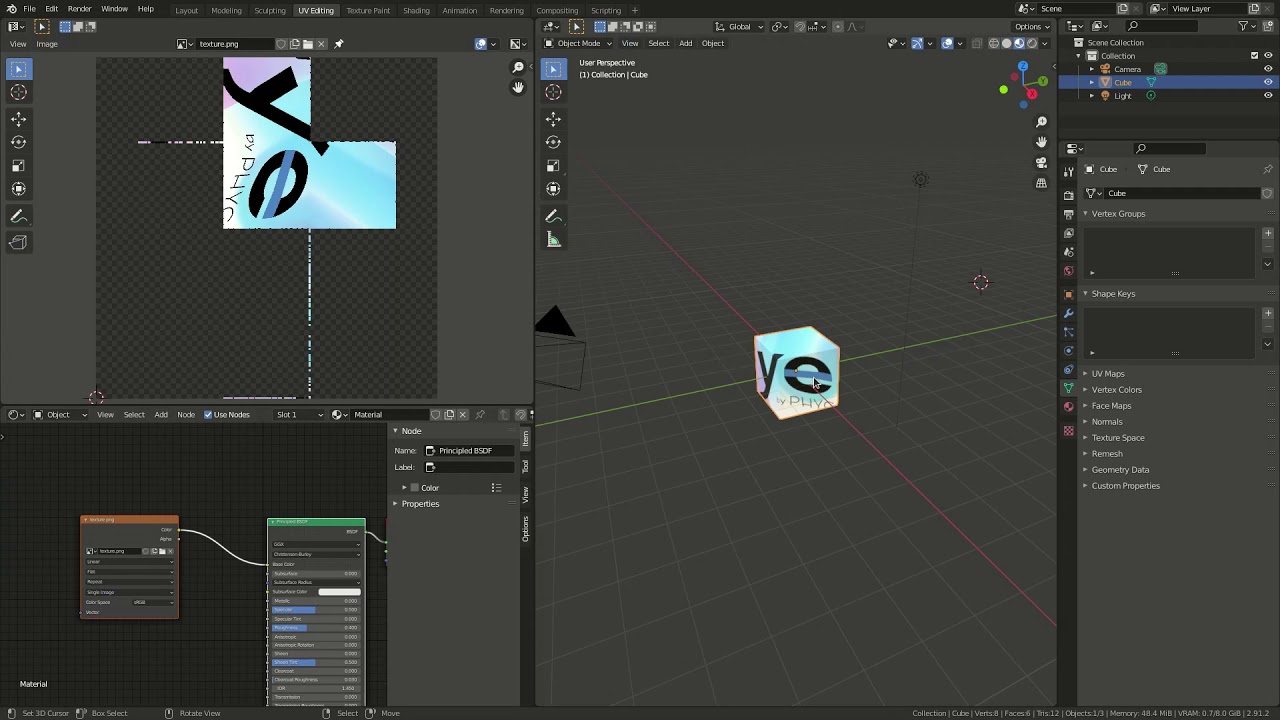The image size is (1280, 720).
Task: Select the Measure tool in 3D viewport
Action: pyautogui.click(x=553, y=240)
